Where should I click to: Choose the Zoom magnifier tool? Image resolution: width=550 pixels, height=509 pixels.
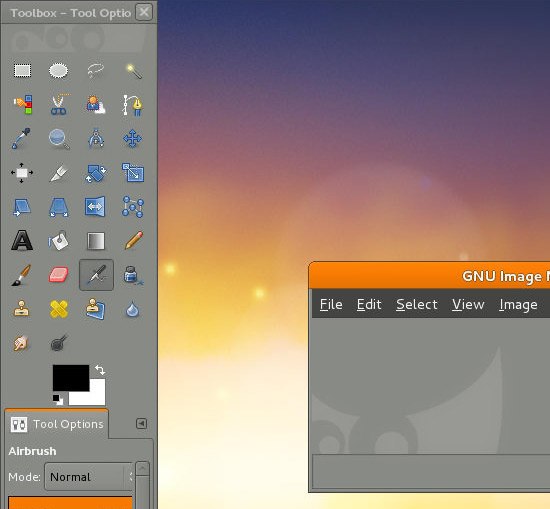59,139
